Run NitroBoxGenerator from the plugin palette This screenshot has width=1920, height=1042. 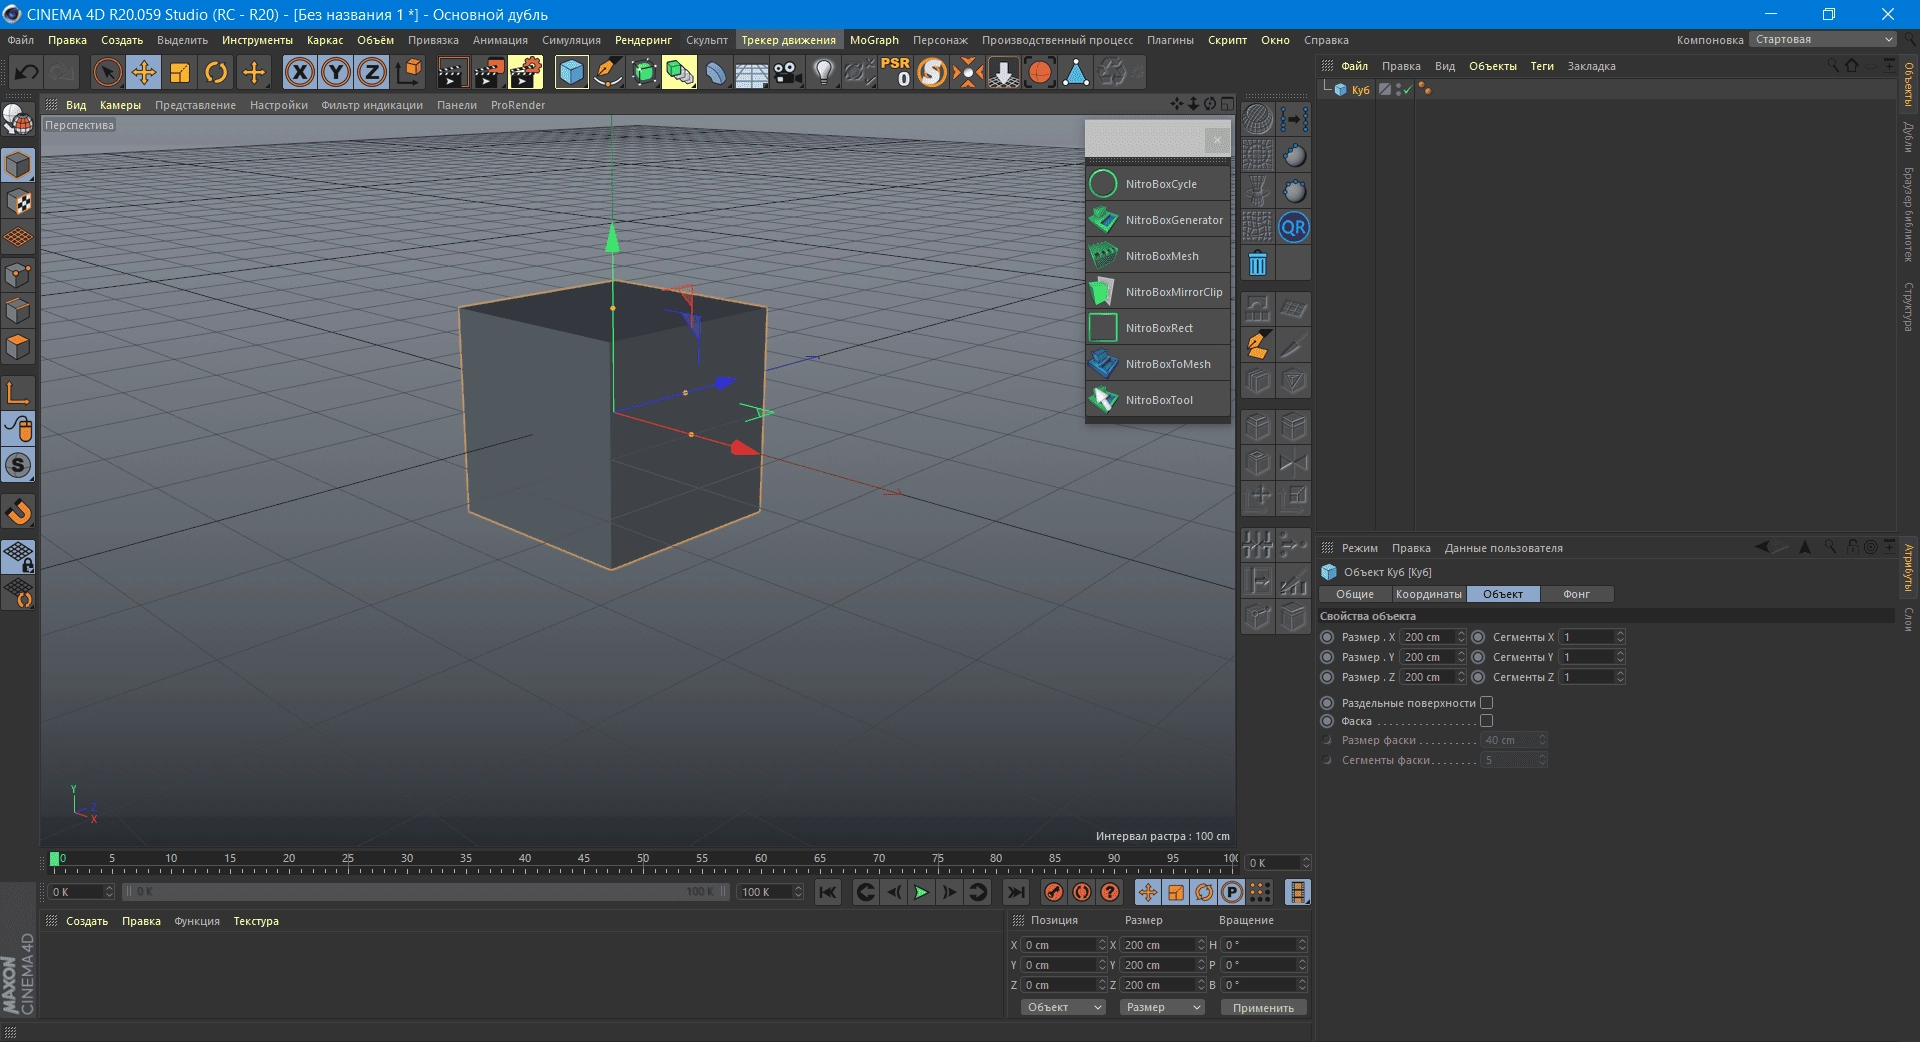pos(1158,220)
